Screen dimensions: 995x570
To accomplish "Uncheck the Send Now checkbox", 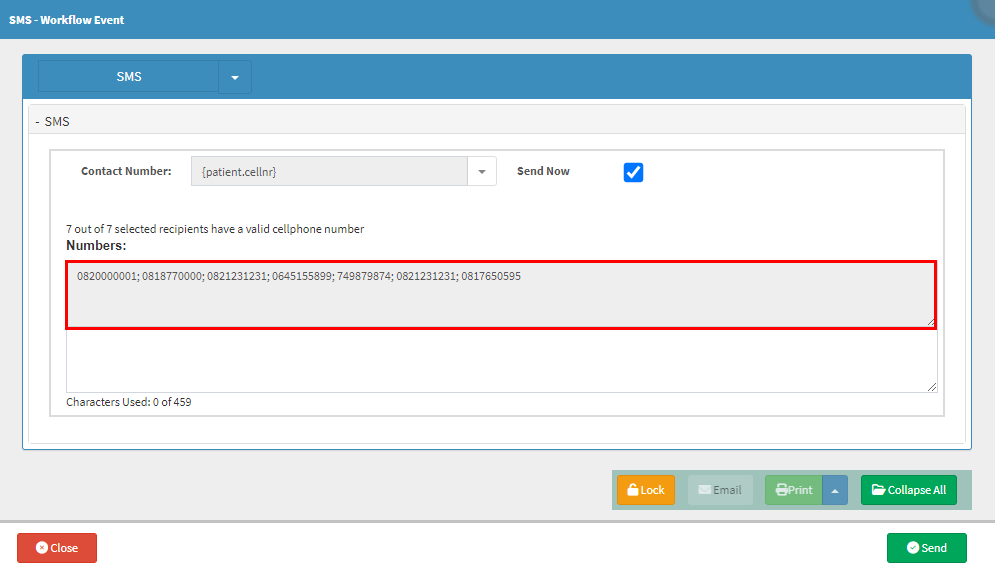I will pos(633,172).
